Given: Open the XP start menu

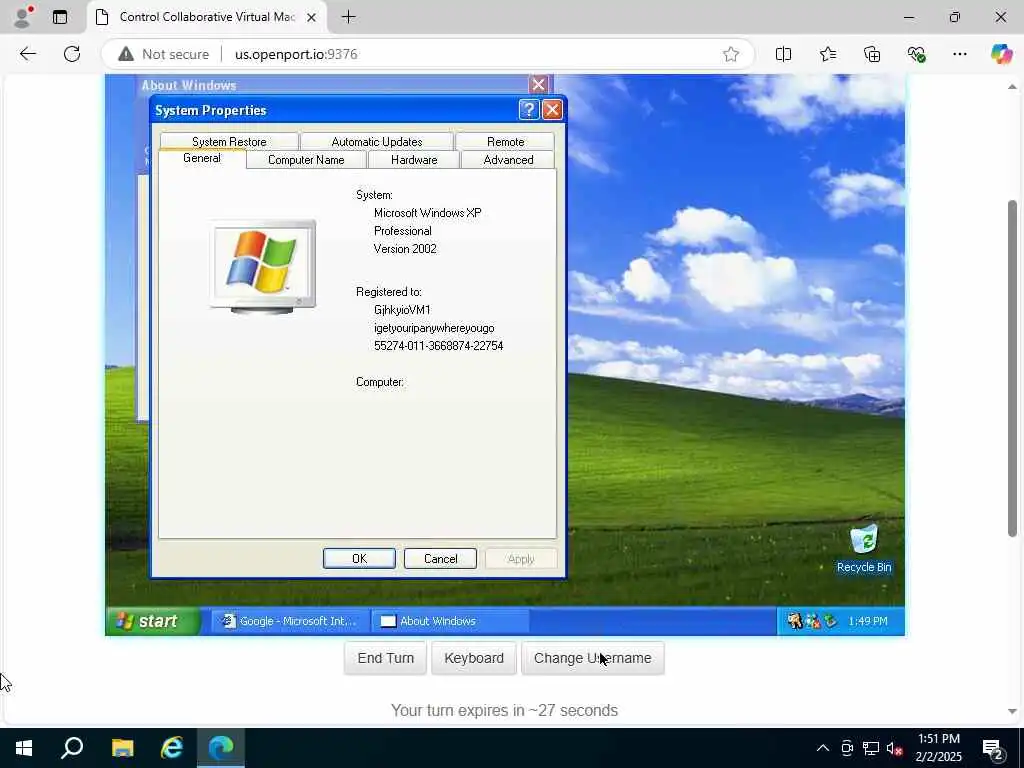Looking at the screenshot, I should point(153,621).
